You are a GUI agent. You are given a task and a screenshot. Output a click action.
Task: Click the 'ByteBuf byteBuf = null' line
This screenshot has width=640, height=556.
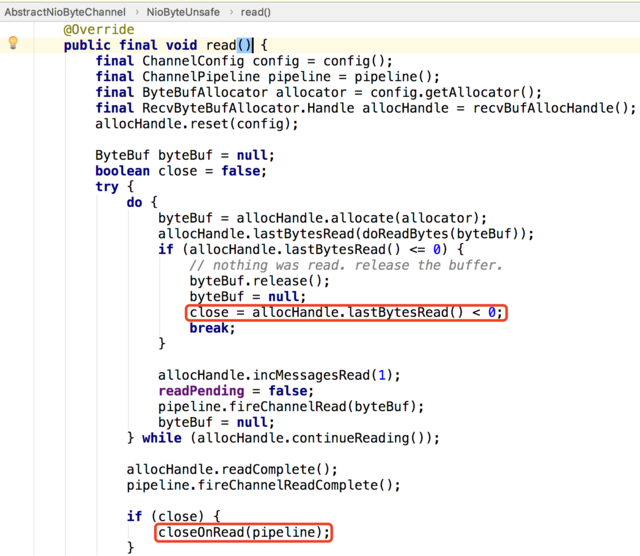point(185,155)
